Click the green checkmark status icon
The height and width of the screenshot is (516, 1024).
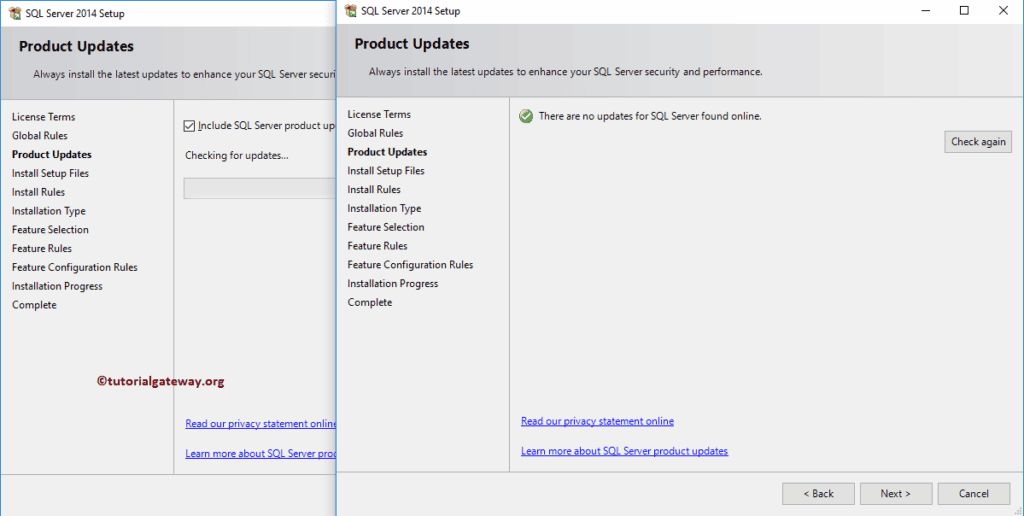click(x=525, y=116)
